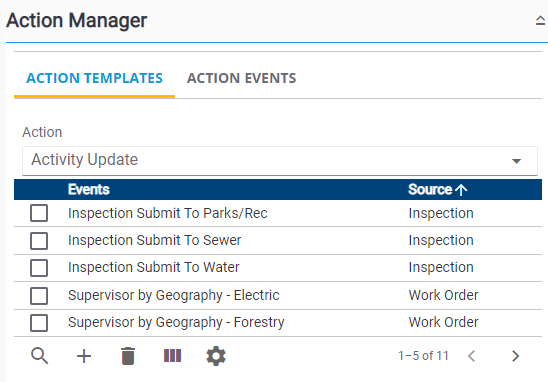This screenshot has width=548, height=382.
Task: Select 'Inspection Submit To Water' text
Action: click(x=153, y=267)
